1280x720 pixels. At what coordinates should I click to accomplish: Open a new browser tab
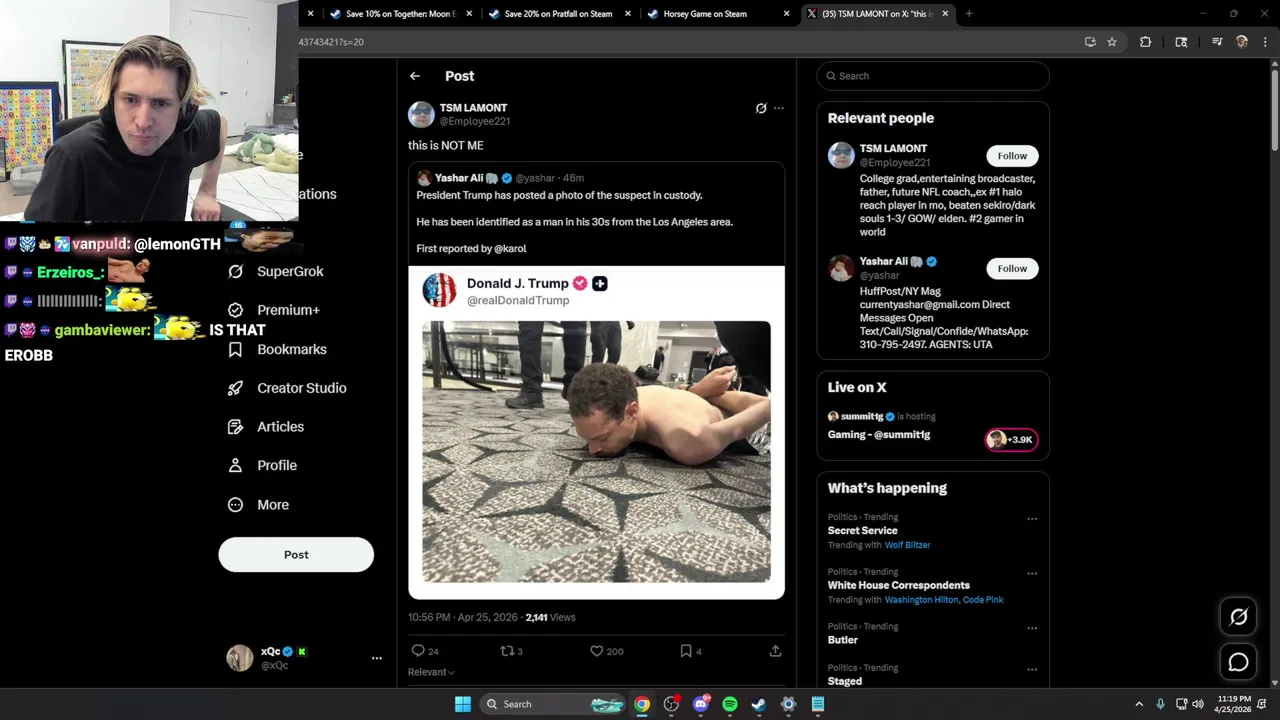[969, 14]
